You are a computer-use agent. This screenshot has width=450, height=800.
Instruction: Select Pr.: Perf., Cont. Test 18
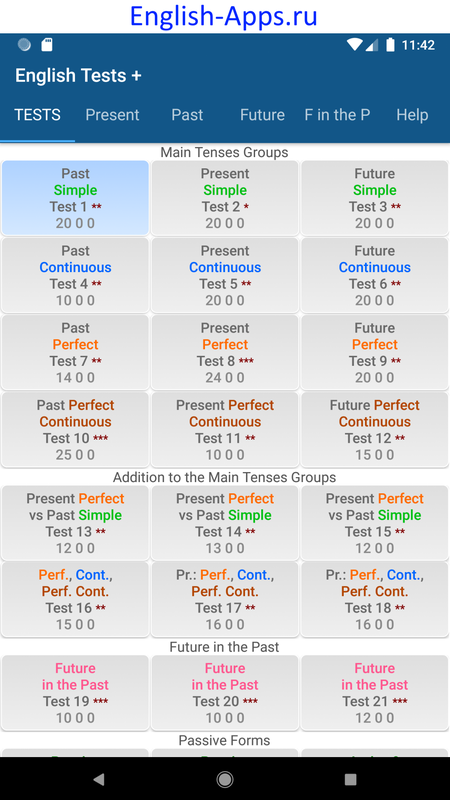[x=374, y=599]
